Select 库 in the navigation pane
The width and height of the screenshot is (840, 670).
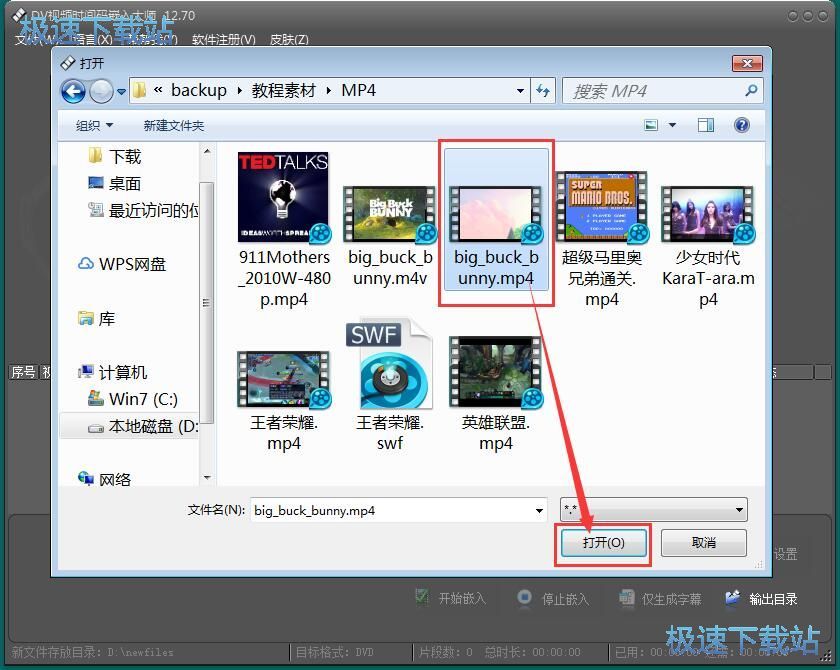(x=96, y=319)
